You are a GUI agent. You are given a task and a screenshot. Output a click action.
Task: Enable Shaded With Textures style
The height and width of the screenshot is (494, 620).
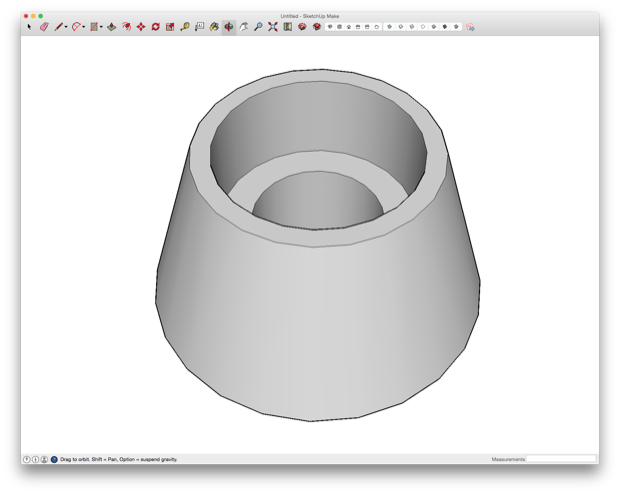pyautogui.click(x=445, y=27)
